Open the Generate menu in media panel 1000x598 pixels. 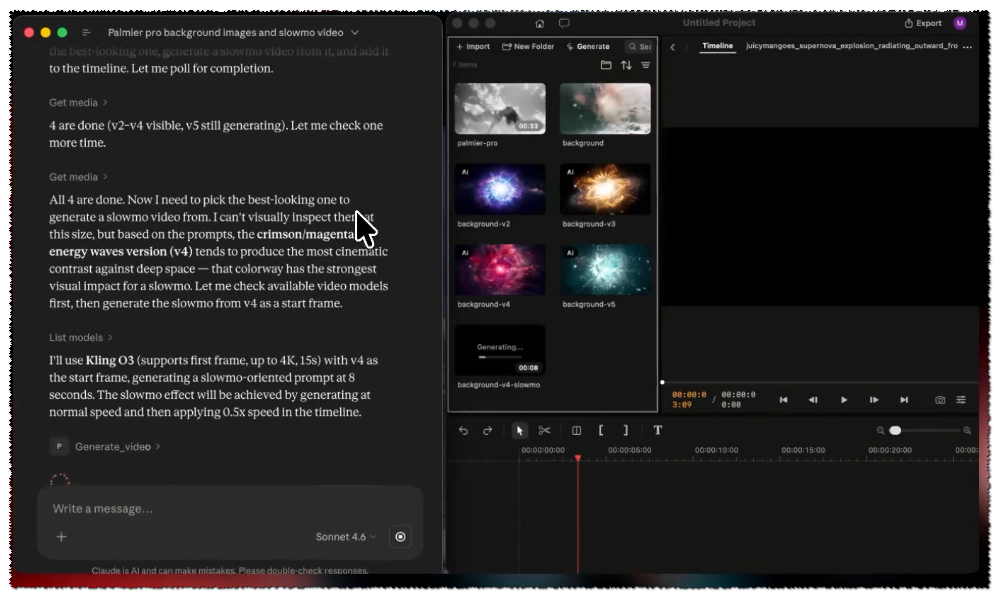click(588, 47)
